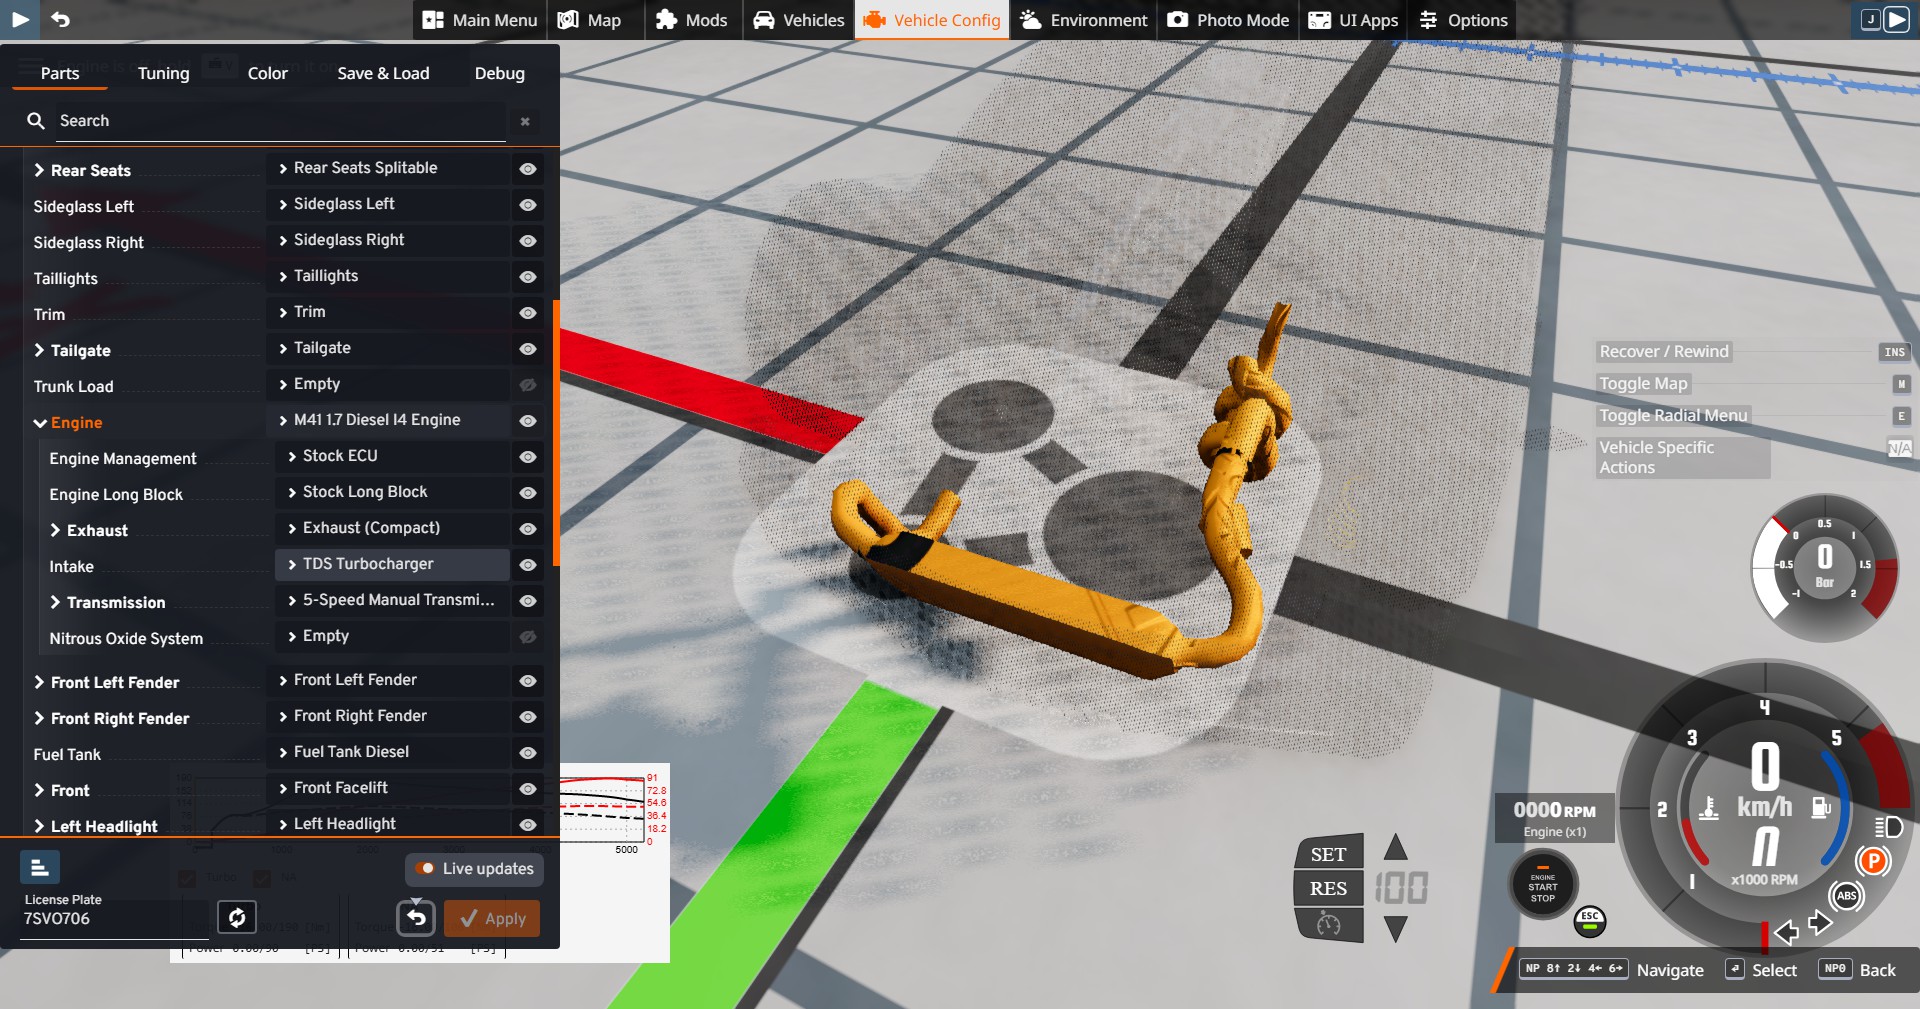Toggle visibility of Stock ECU
The height and width of the screenshot is (1009, 1920).
click(x=528, y=457)
